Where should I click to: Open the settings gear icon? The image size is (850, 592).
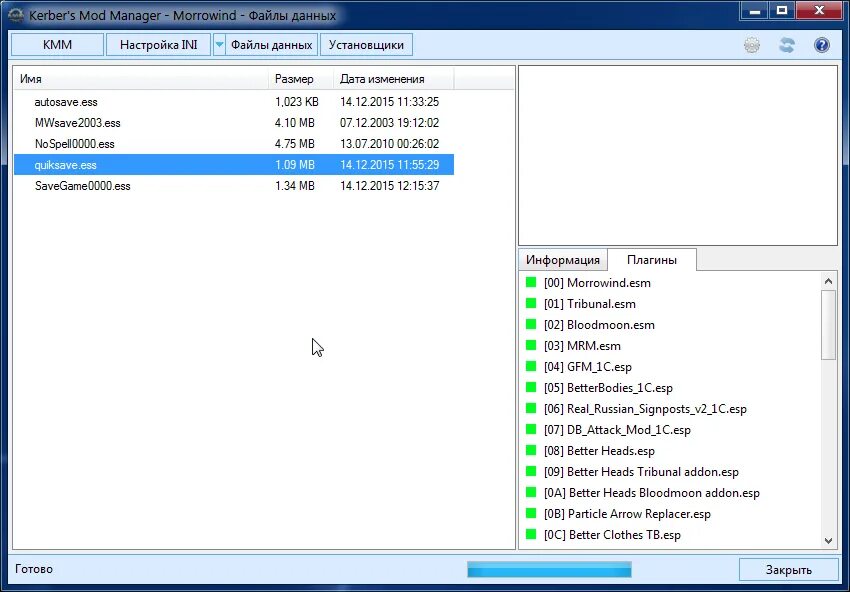(x=752, y=45)
